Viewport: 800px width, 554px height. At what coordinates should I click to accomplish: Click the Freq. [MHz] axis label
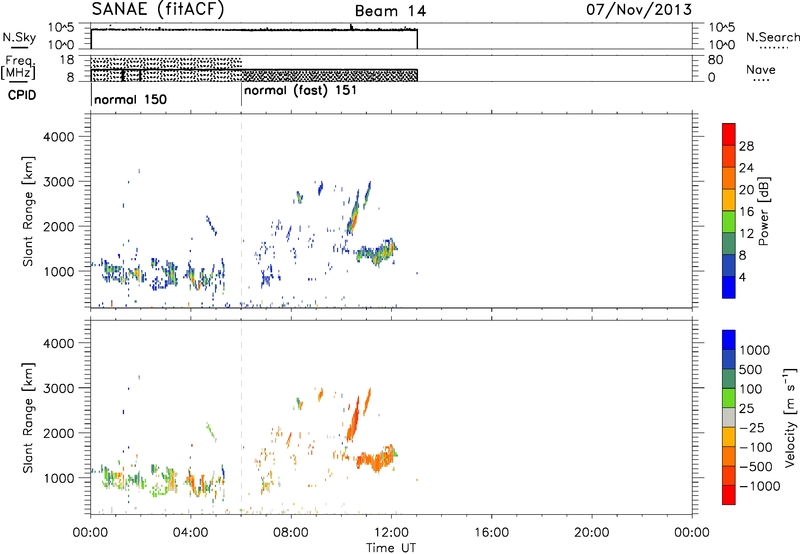click(18, 67)
